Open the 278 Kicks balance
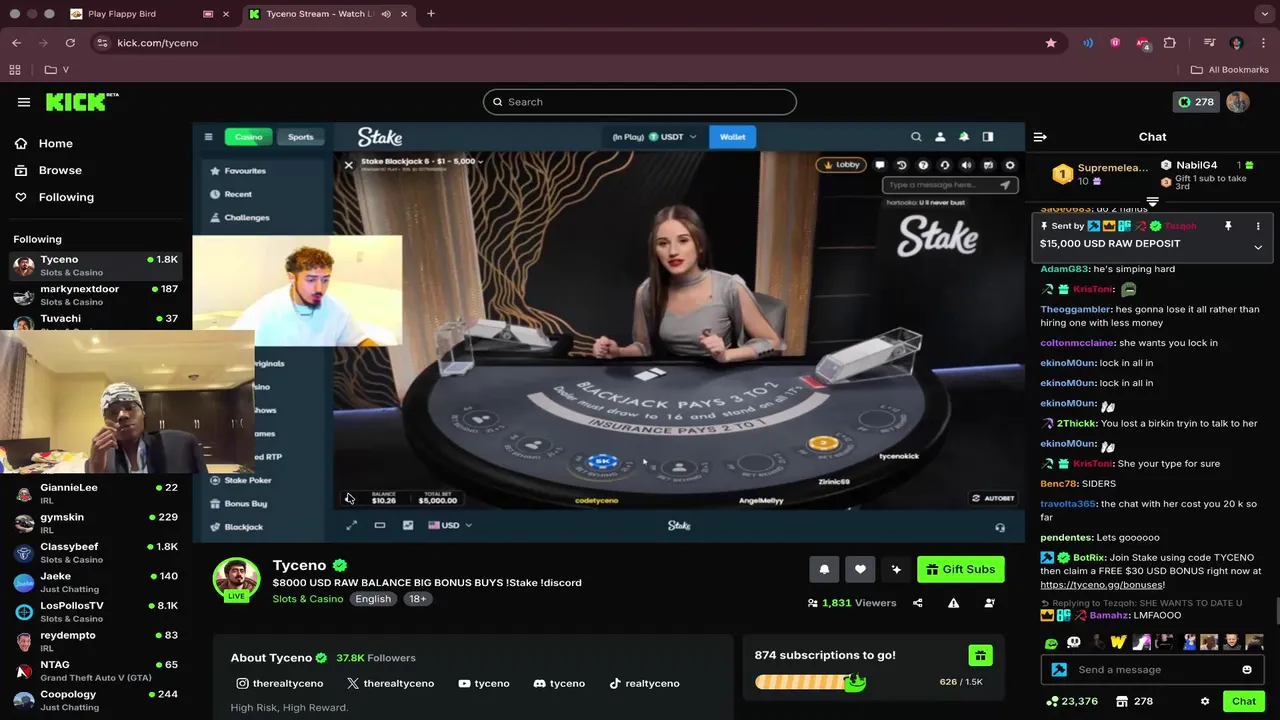The width and height of the screenshot is (1280, 720). click(x=1196, y=102)
